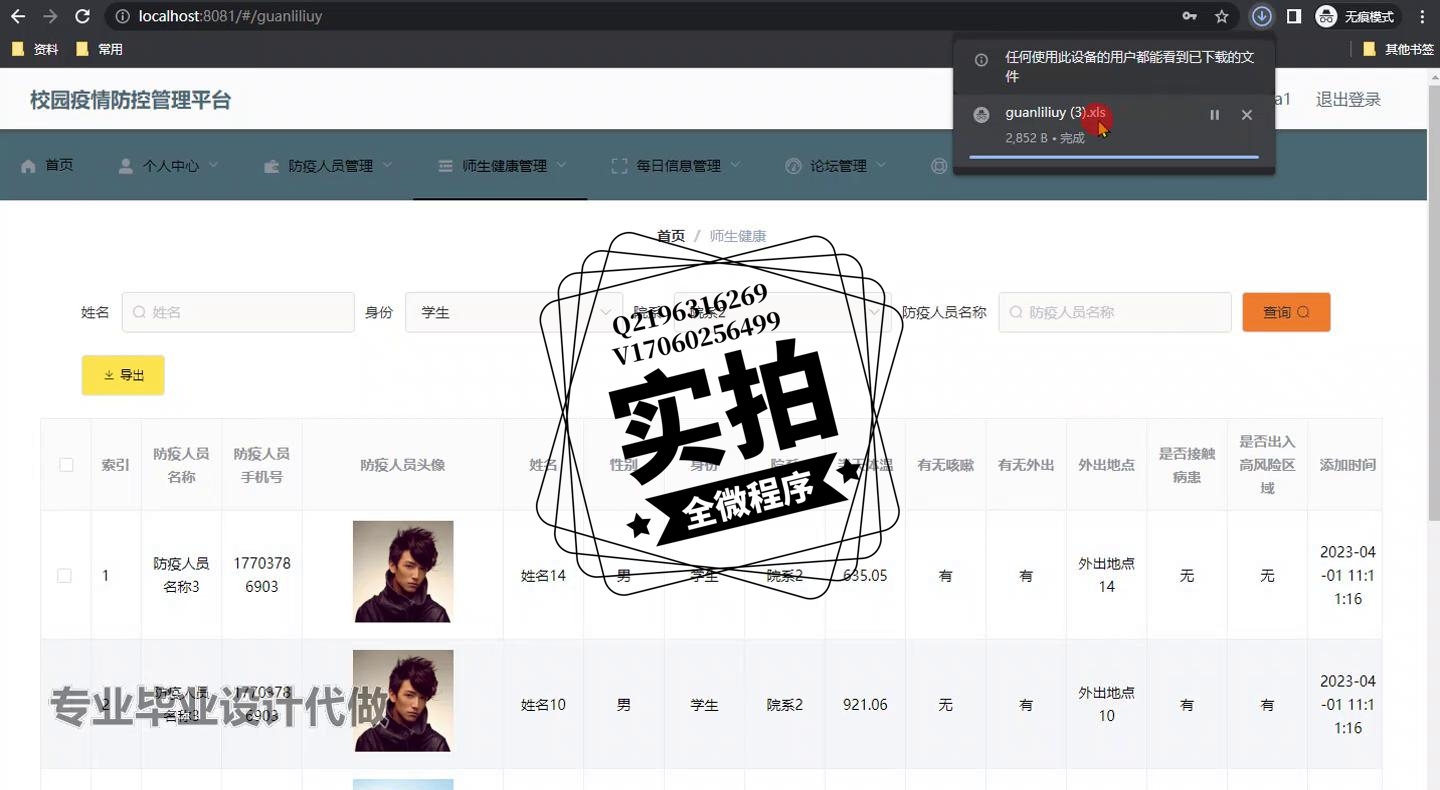
Task: Open the saved passwords key icon
Action: (x=1189, y=16)
